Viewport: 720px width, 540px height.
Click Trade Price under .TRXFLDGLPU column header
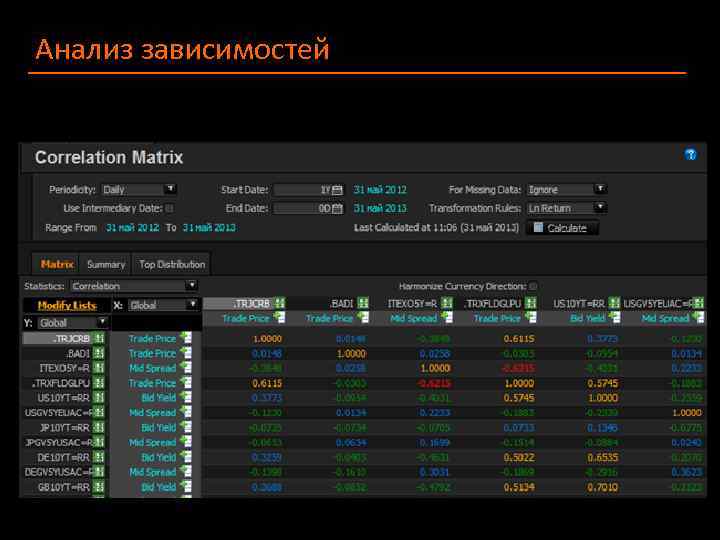[x=497, y=318]
